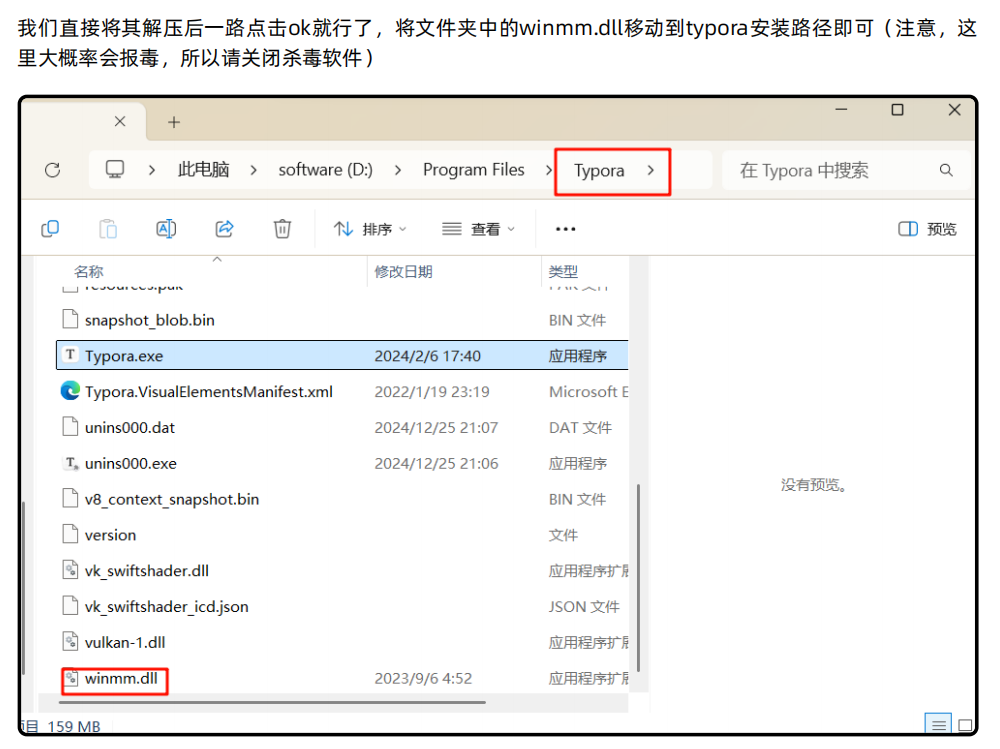Open the See more (...) toolbar menu

tap(566, 229)
